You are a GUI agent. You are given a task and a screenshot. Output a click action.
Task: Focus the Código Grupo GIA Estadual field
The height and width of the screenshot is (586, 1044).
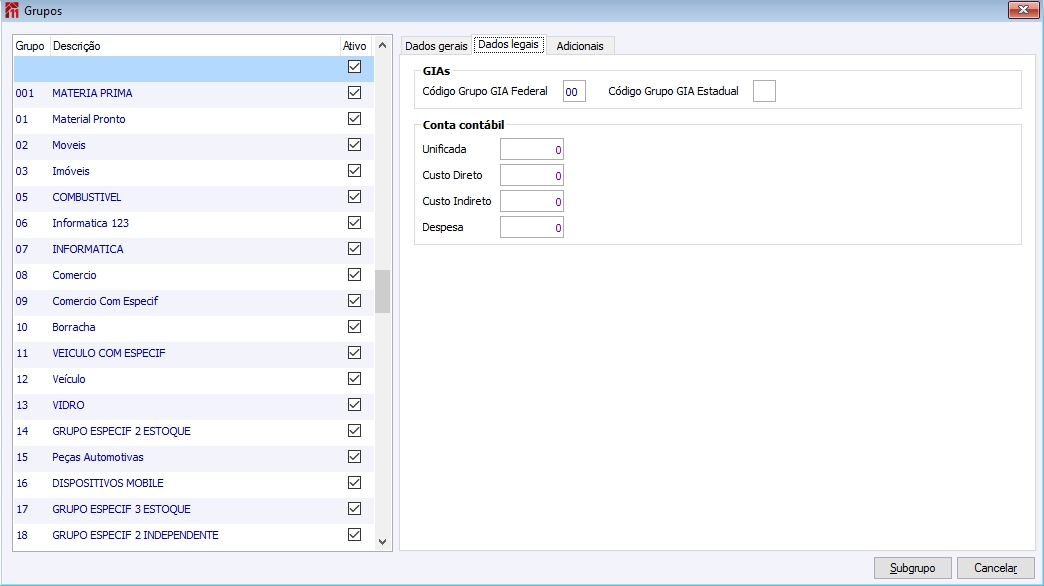[764, 91]
